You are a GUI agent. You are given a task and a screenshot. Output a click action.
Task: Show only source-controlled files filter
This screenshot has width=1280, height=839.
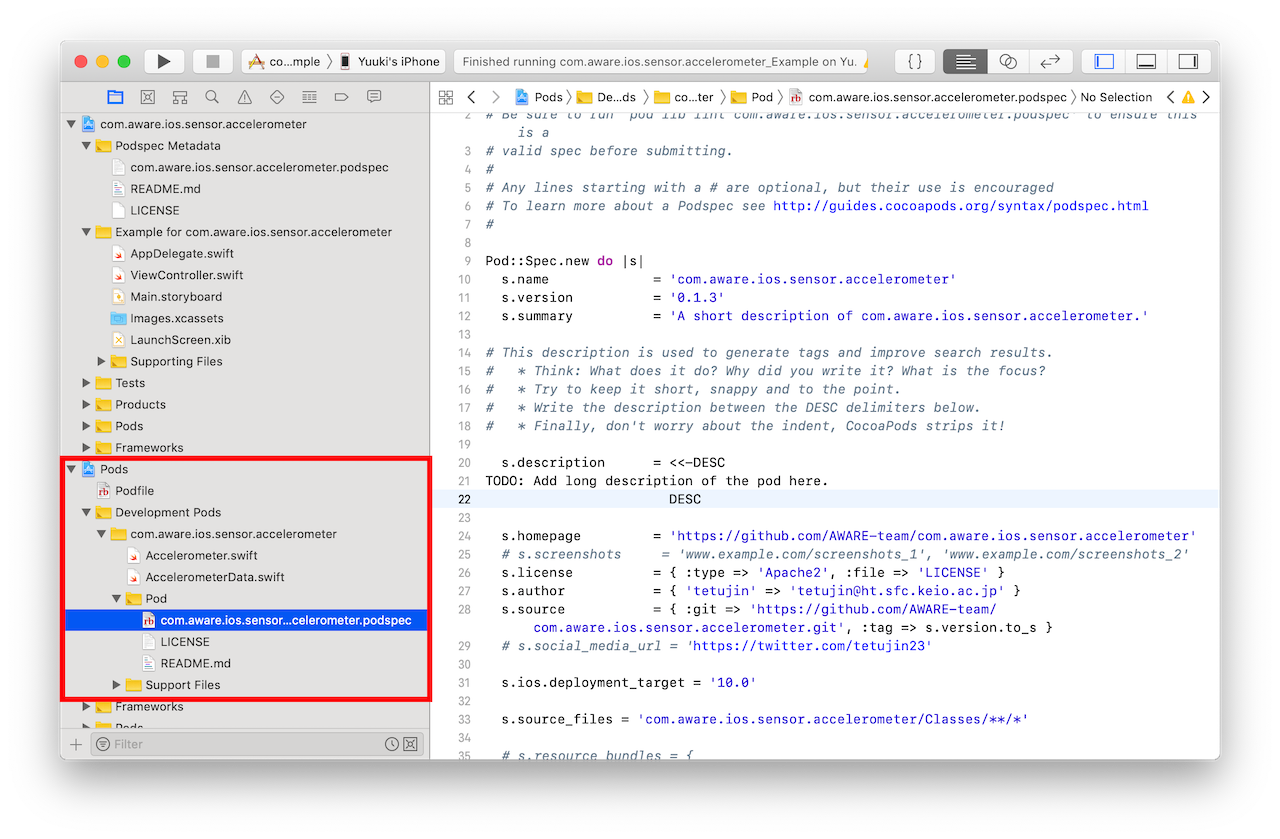pyautogui.click(x=410, y=744)
